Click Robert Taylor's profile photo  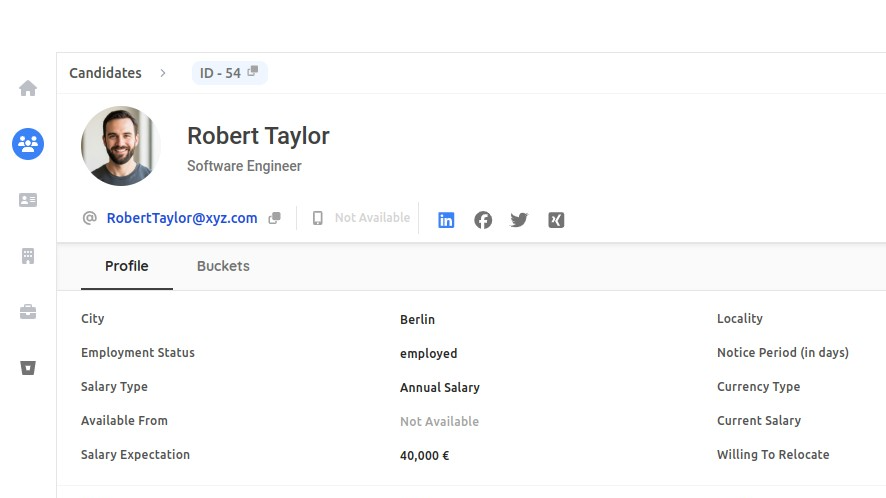[121, 146]
